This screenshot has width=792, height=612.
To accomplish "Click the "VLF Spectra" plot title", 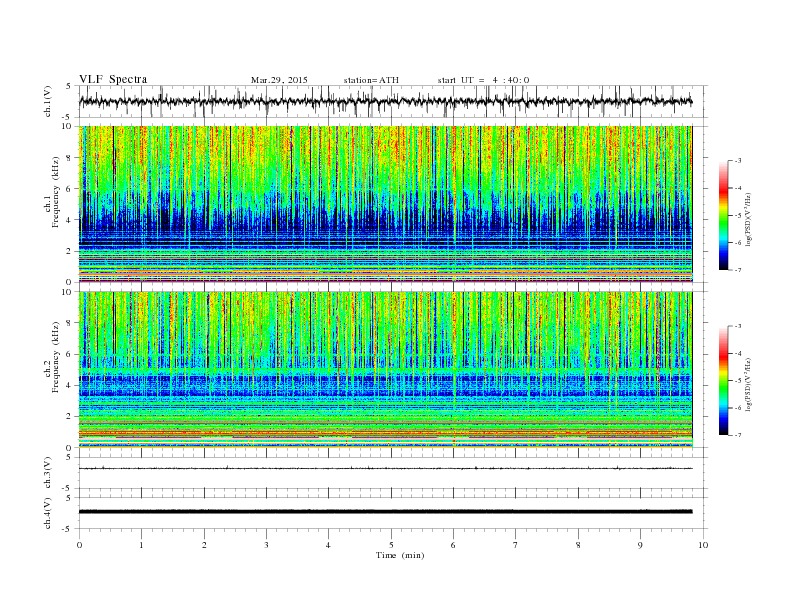I will 113,79.
